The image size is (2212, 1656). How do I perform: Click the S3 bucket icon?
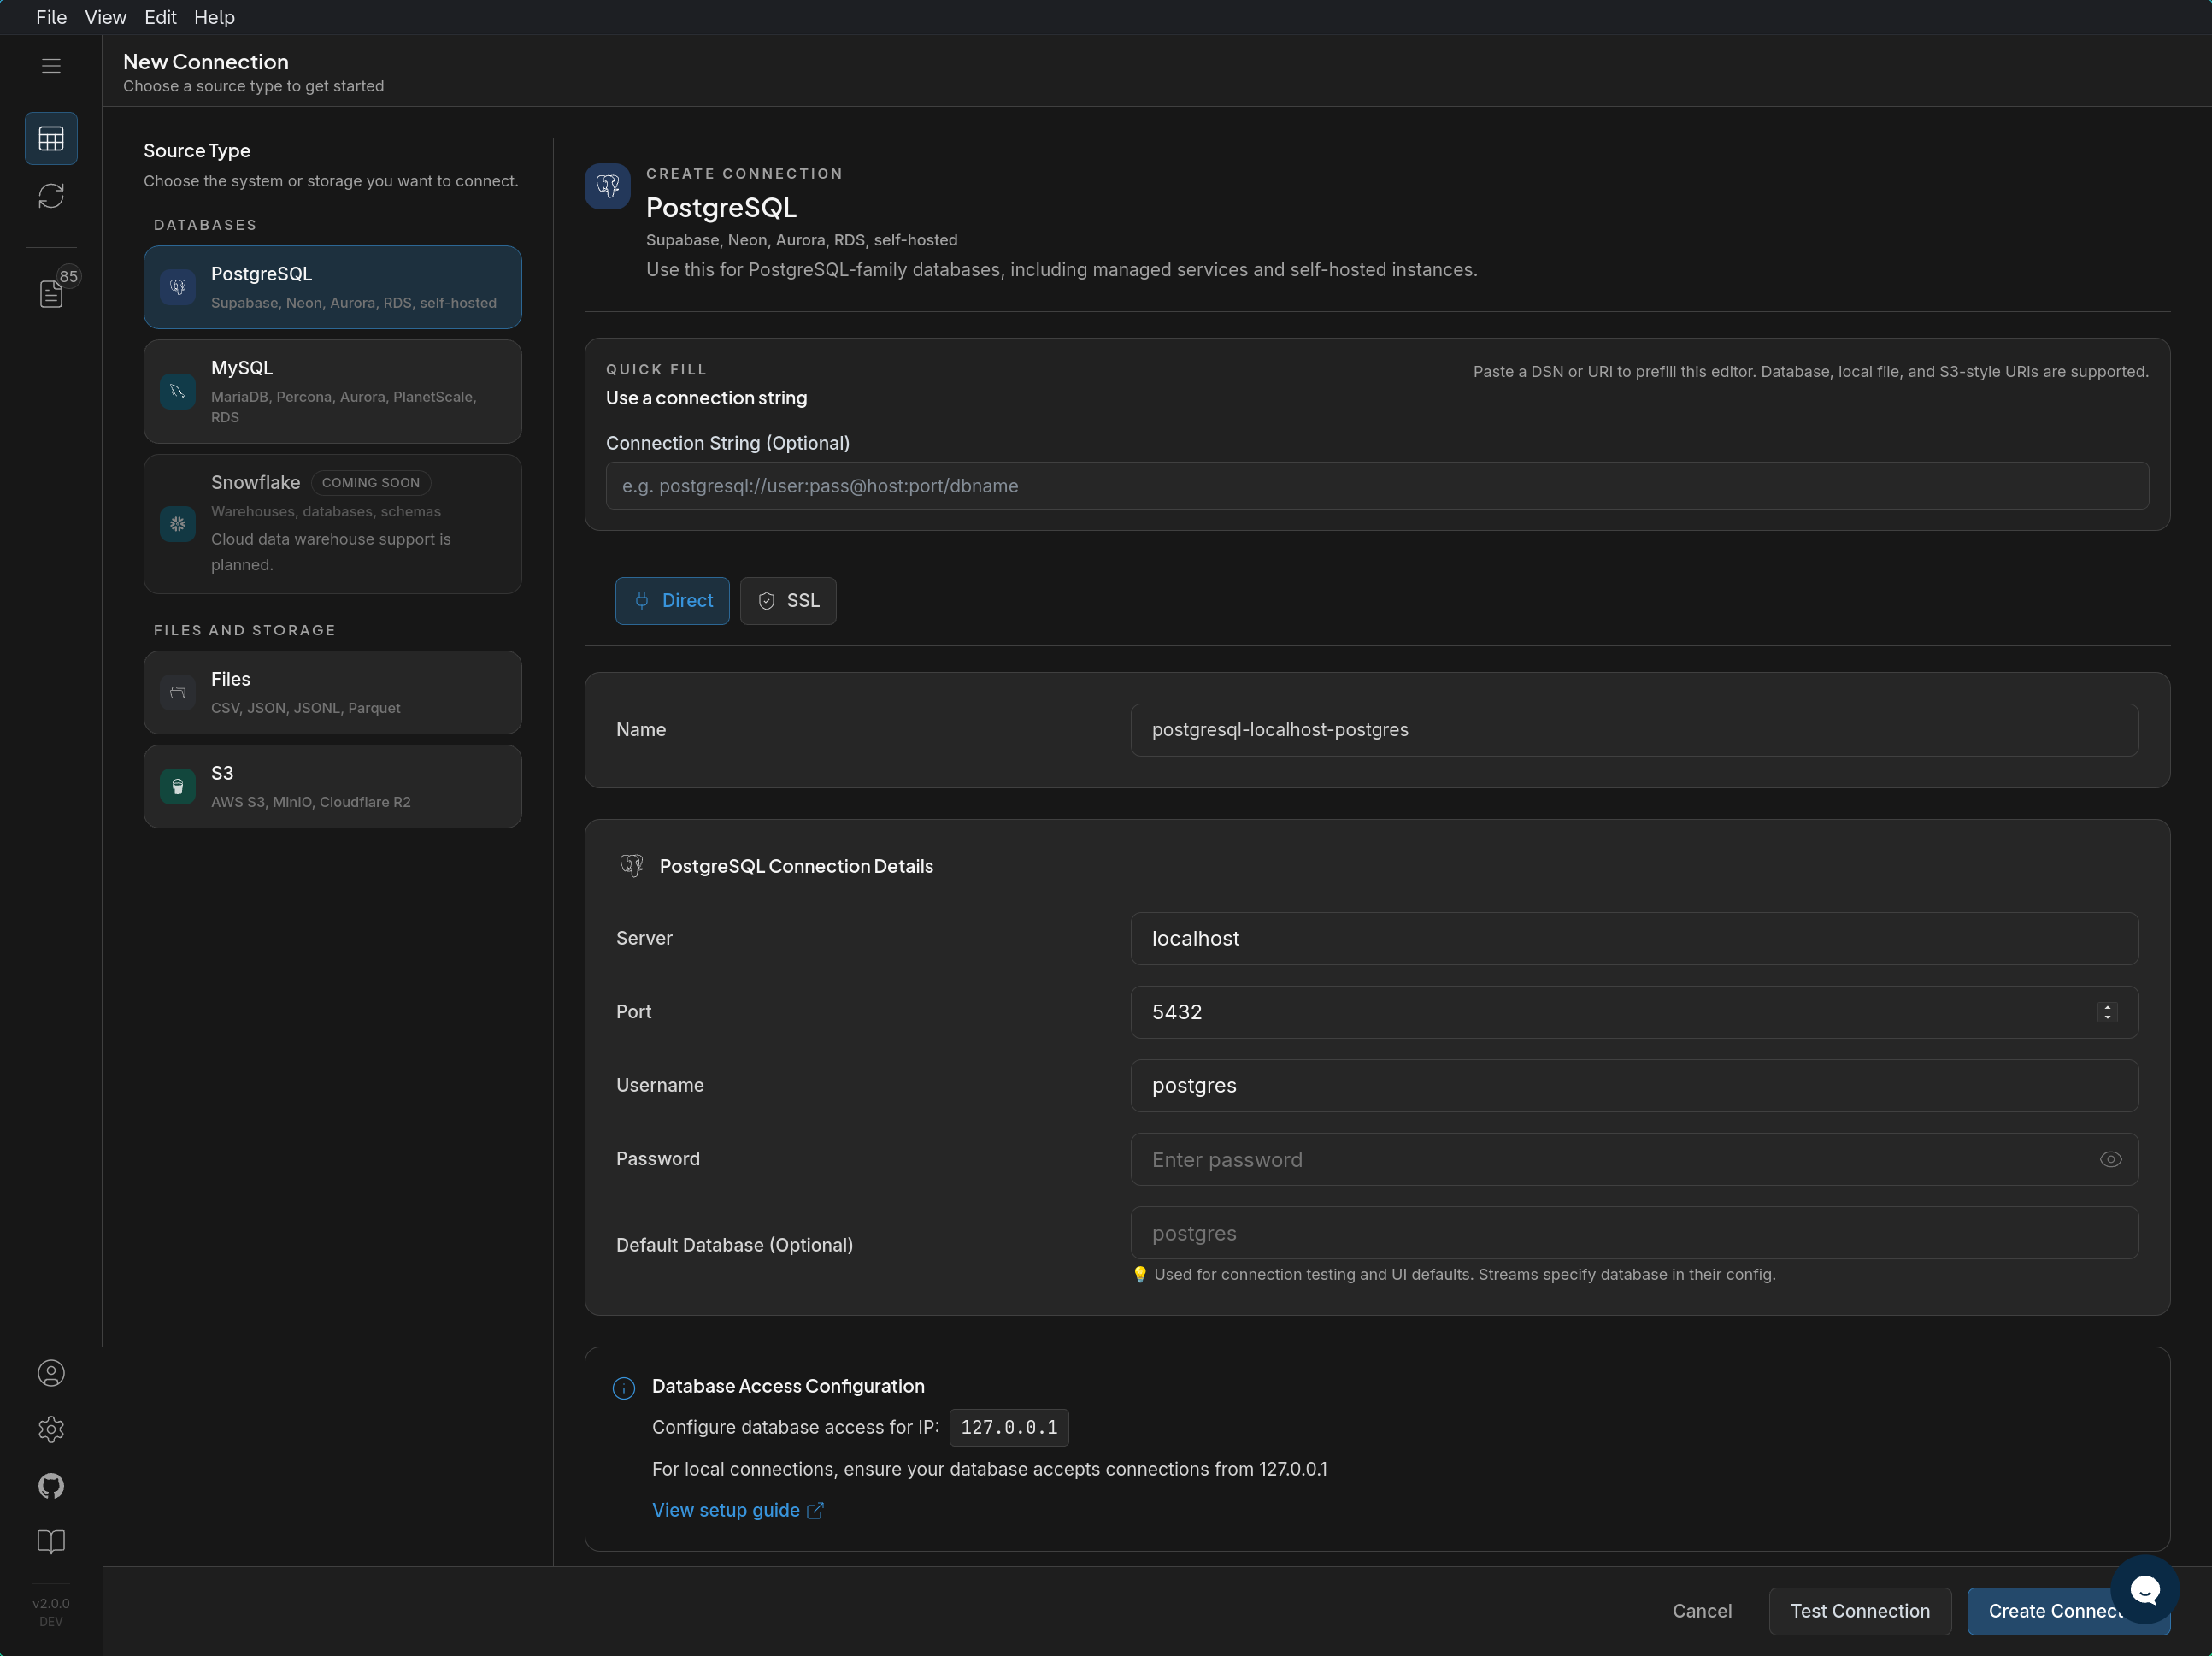coord(178,786)
